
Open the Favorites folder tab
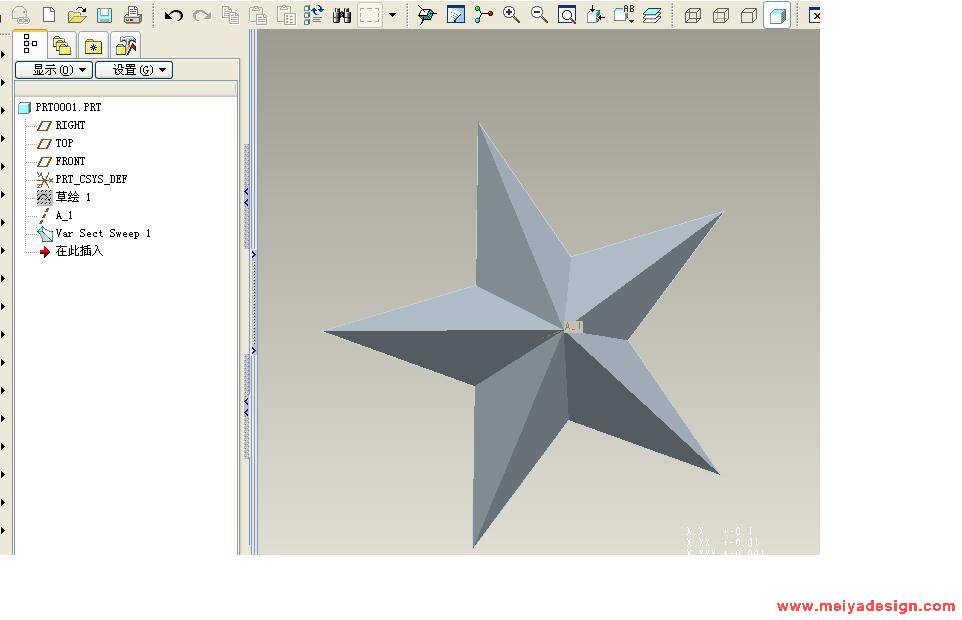pyautogui.click(x=93, y=46)
